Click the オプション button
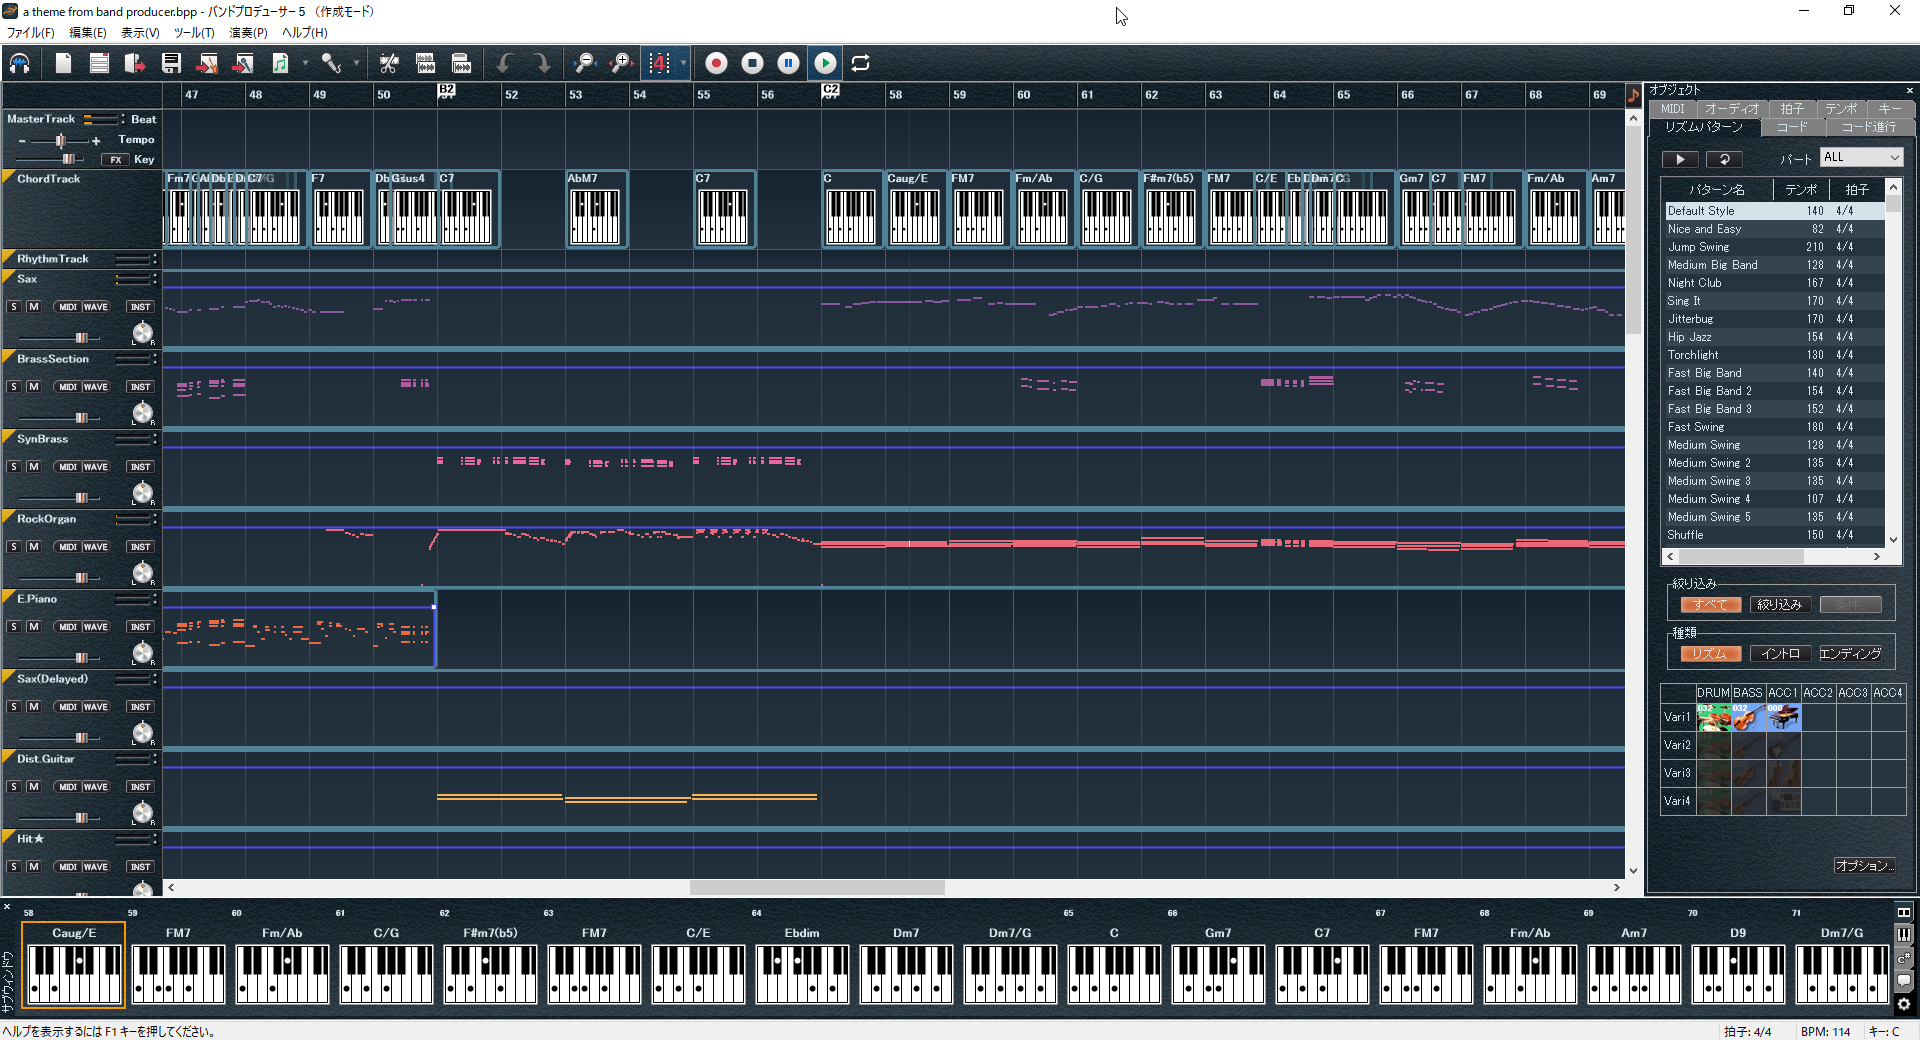1920x1040 pixels. [x=1864, y=866]
